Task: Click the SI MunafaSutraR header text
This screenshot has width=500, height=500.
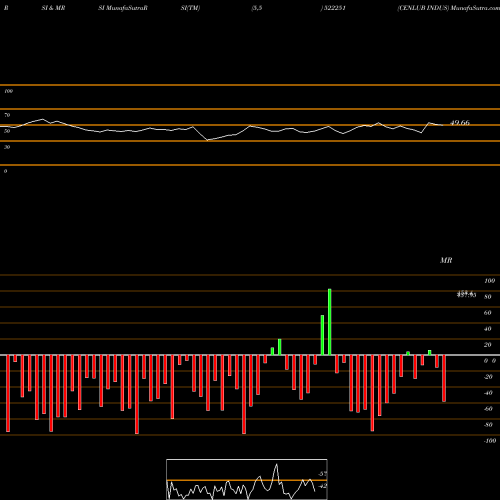Action: point(123,8)
